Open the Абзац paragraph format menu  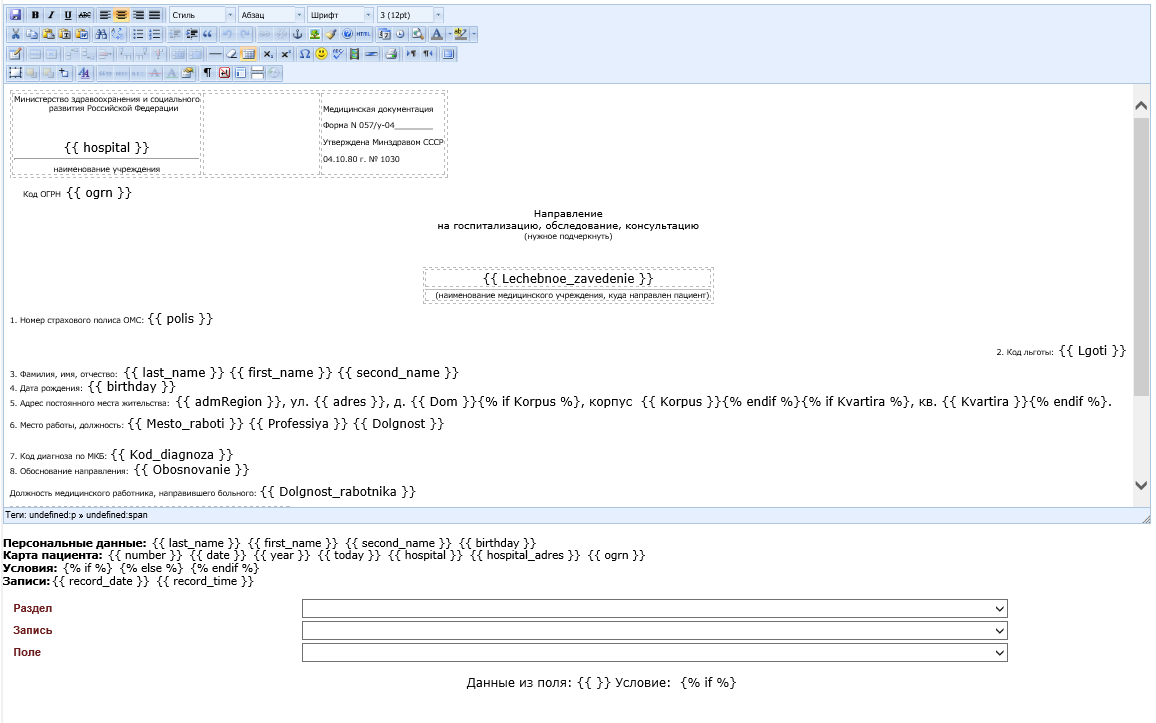(271, 15)
